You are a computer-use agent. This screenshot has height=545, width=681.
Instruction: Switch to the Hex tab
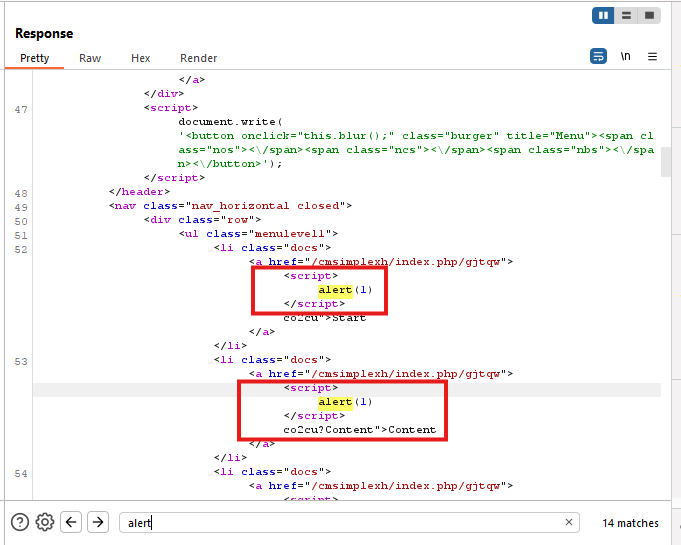coord(141,58)
